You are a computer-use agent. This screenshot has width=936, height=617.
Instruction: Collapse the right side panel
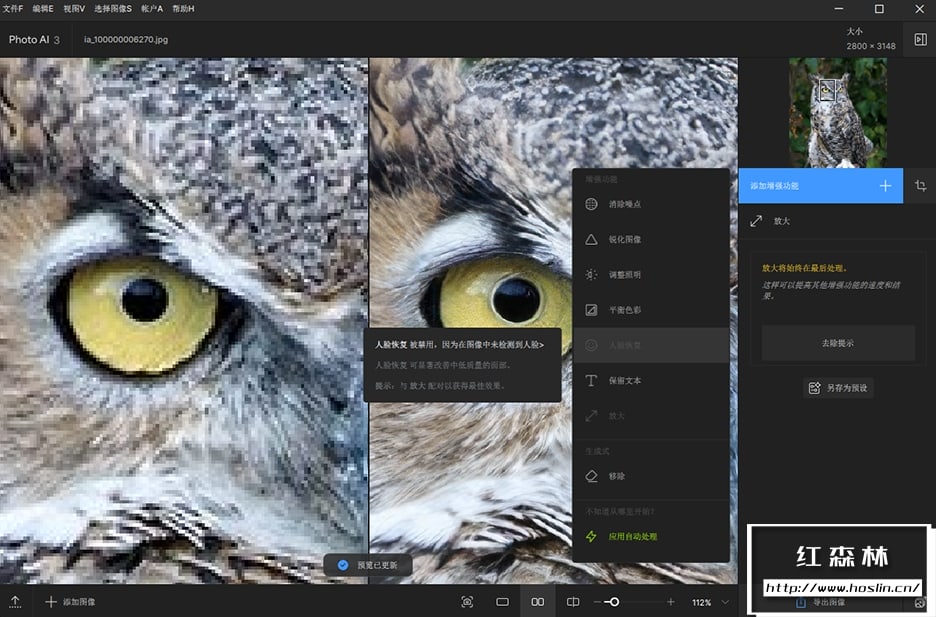pyautogui.click(x=920, y=40)
